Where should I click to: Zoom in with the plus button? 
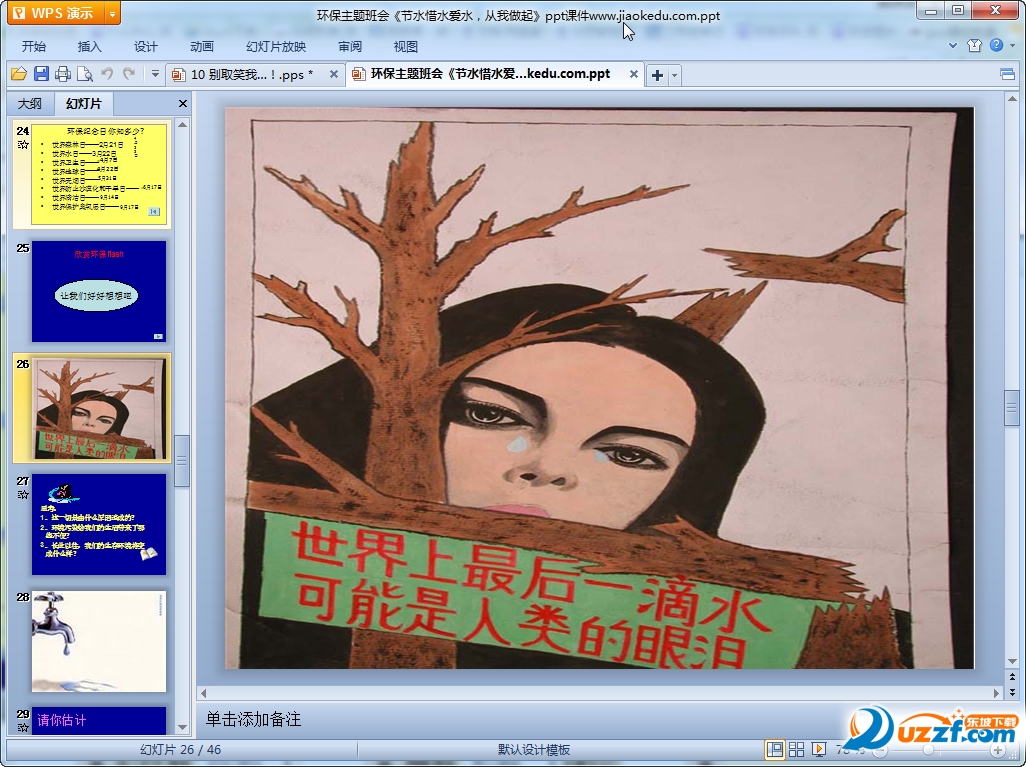997,750
